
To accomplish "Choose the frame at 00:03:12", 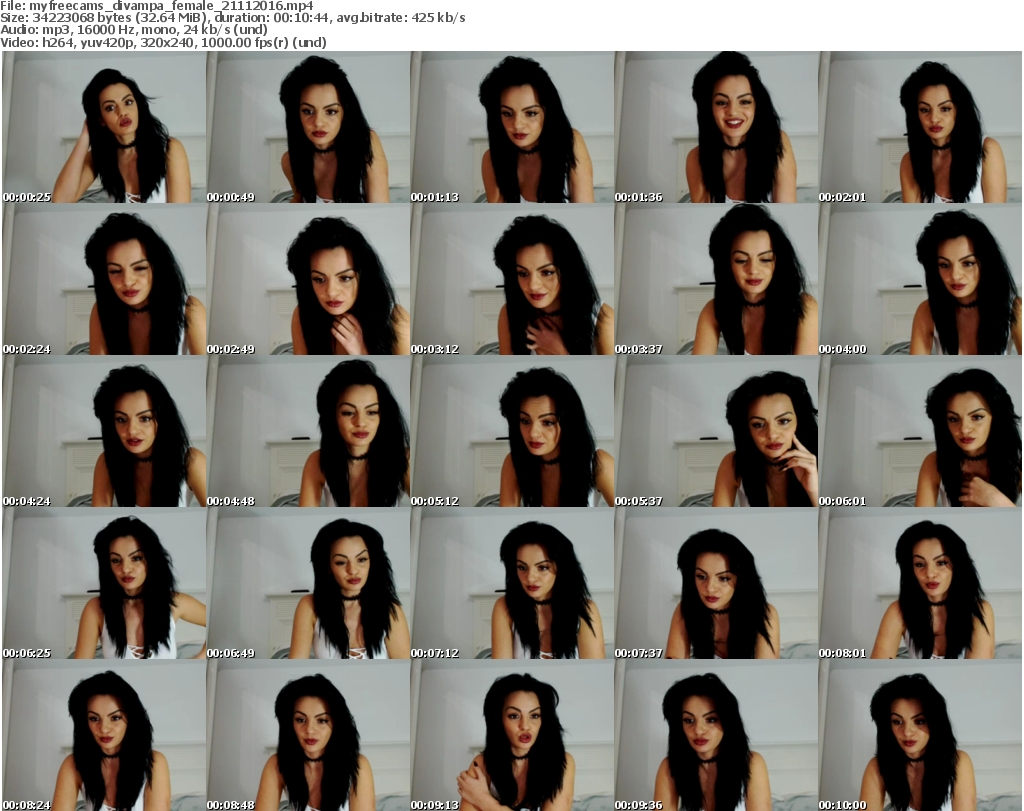I will tap(513, 279).
